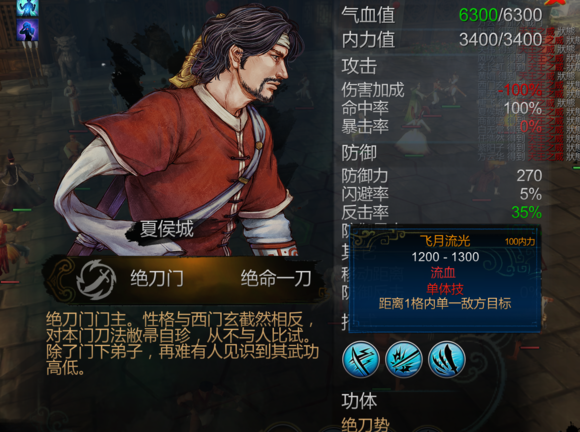Screen dimensions: 580x432
Task: Select the third claw-blade skill icon
Action: coord(446,360)
